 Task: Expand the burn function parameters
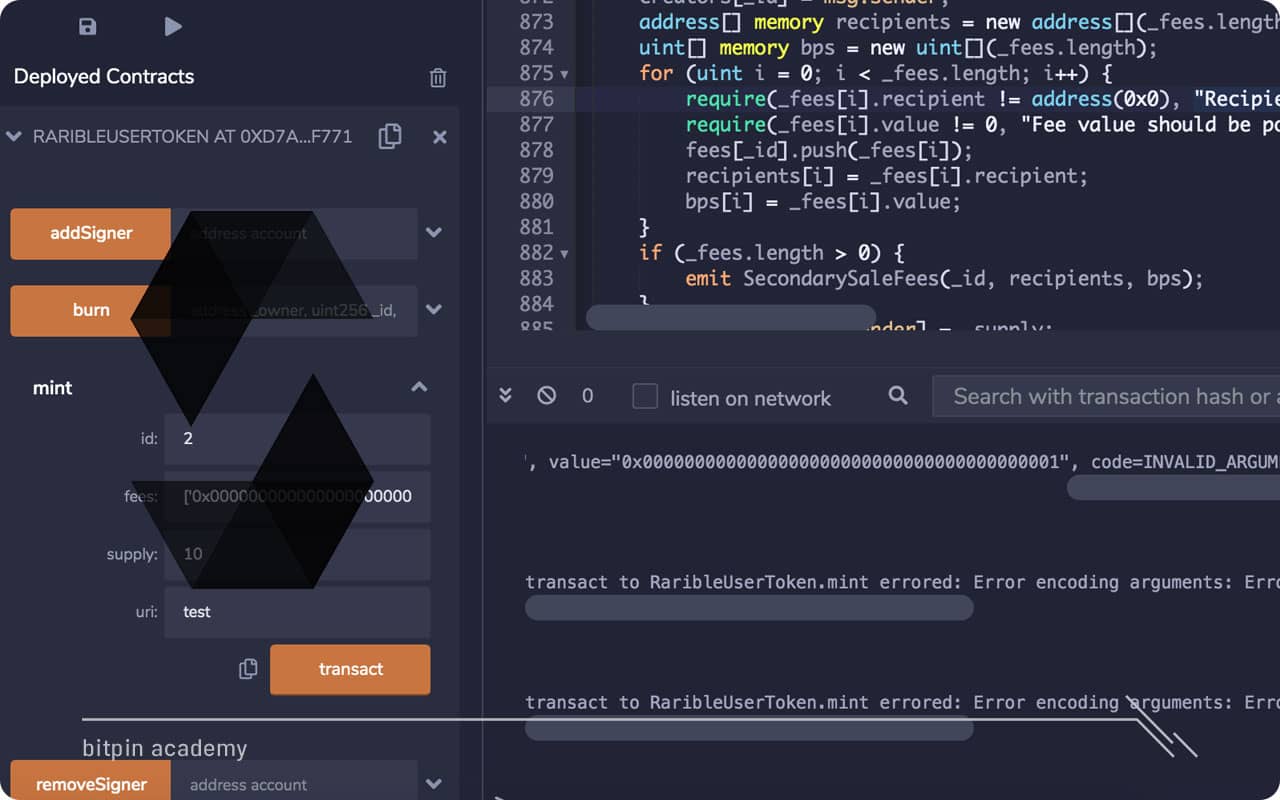434,309
